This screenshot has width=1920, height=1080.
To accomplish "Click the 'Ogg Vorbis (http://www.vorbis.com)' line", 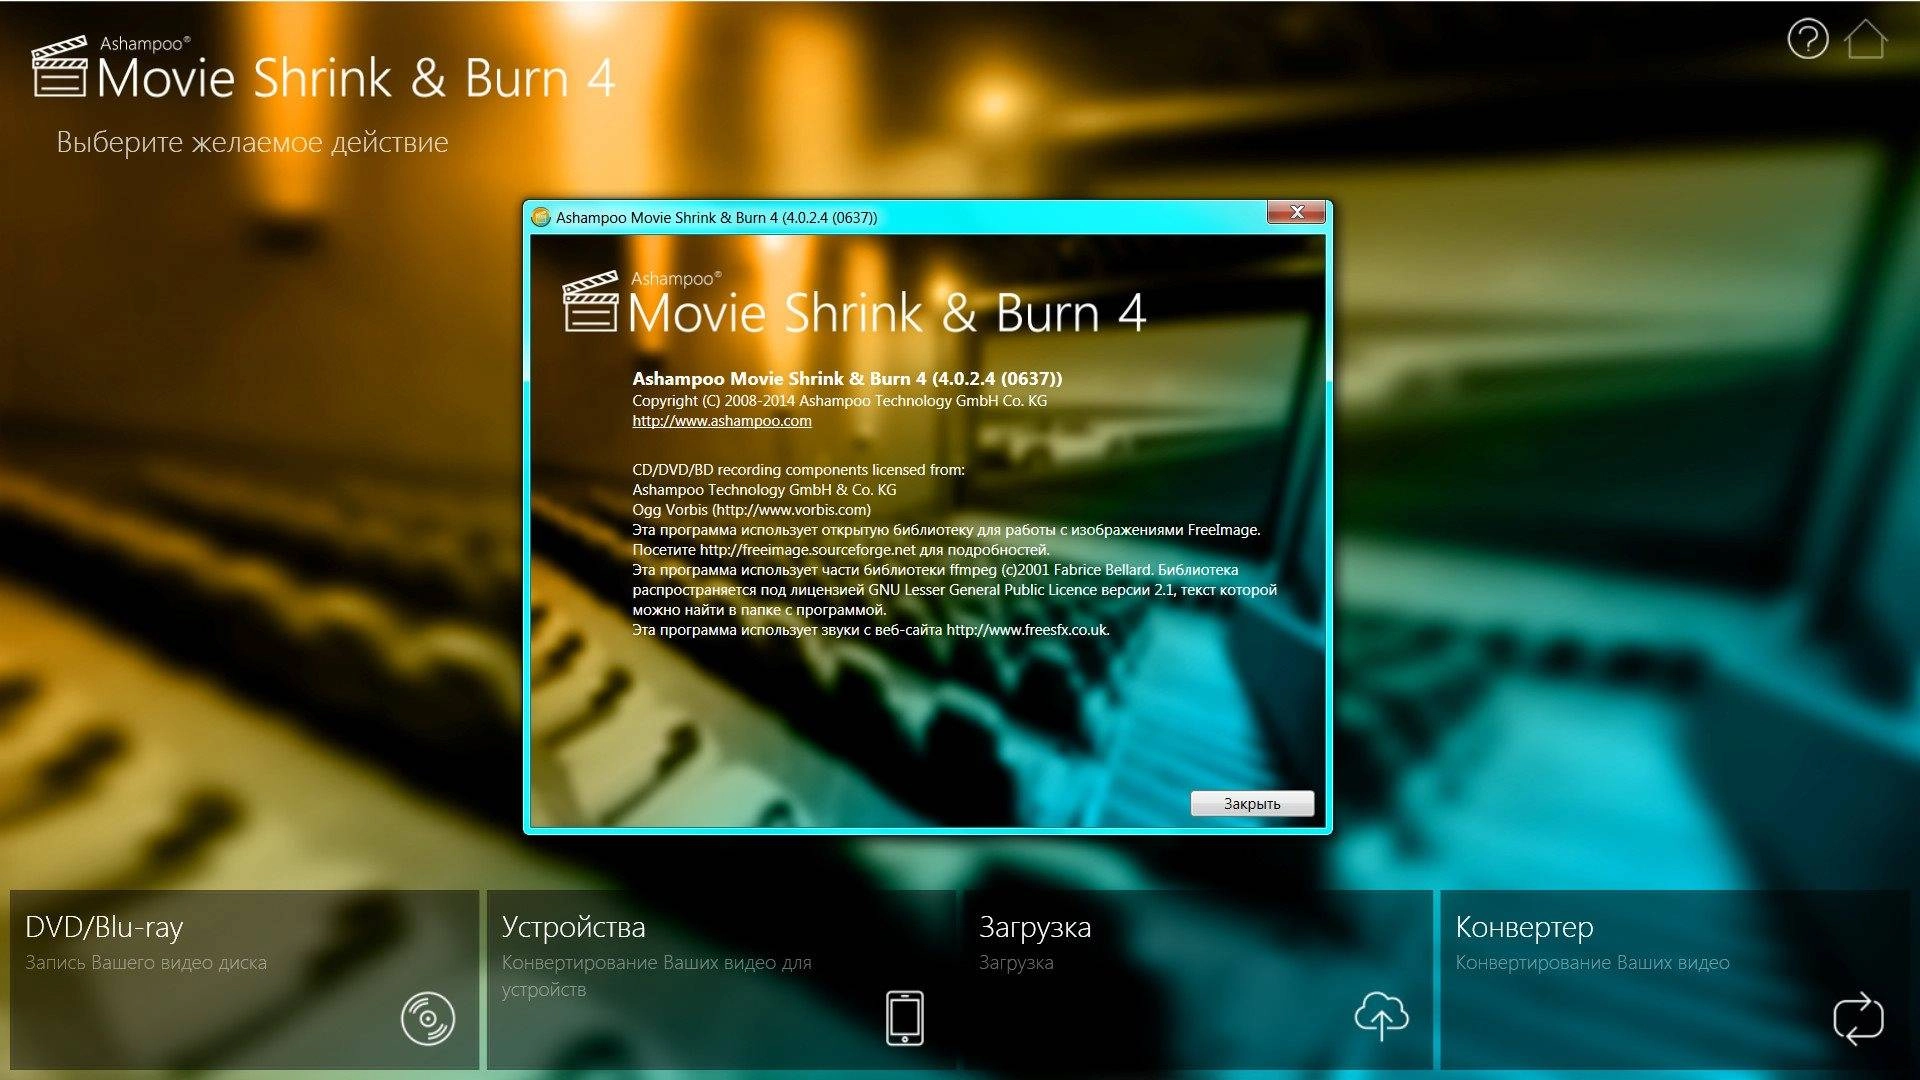I will 751,510.
